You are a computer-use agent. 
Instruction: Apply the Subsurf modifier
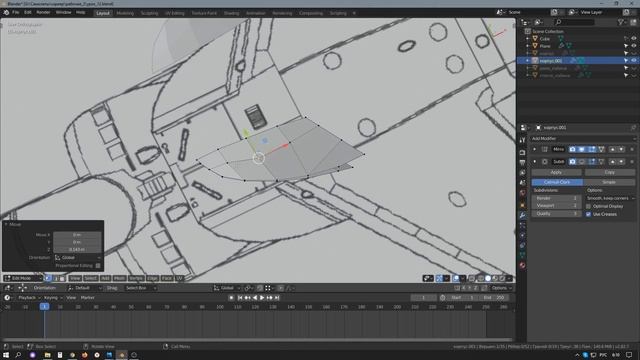(557, 173)
